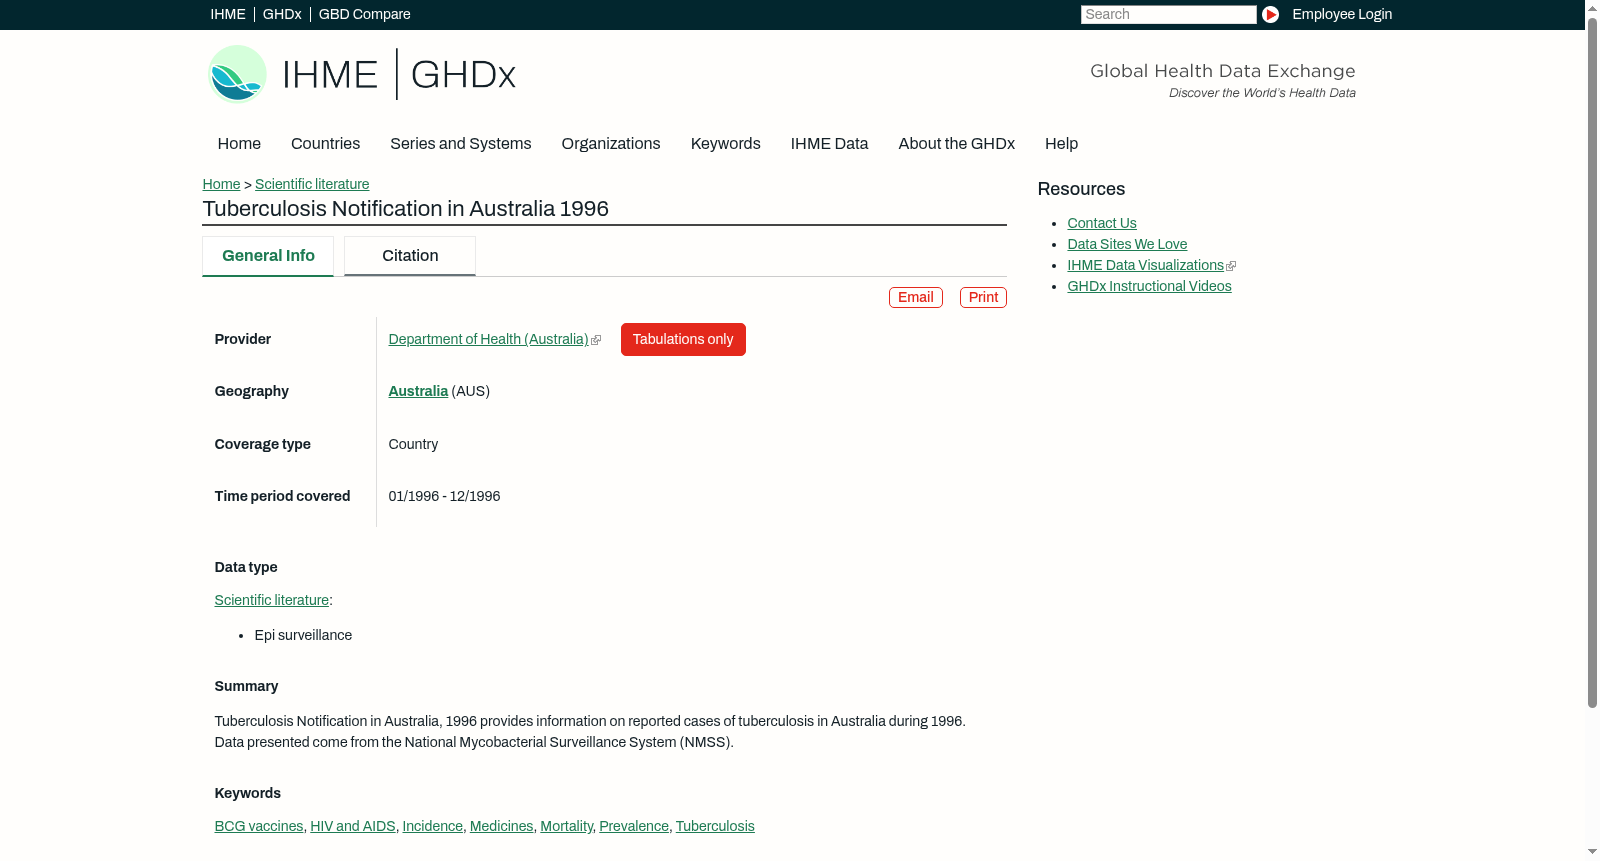Focus the Search input field

click(1168, 14)
